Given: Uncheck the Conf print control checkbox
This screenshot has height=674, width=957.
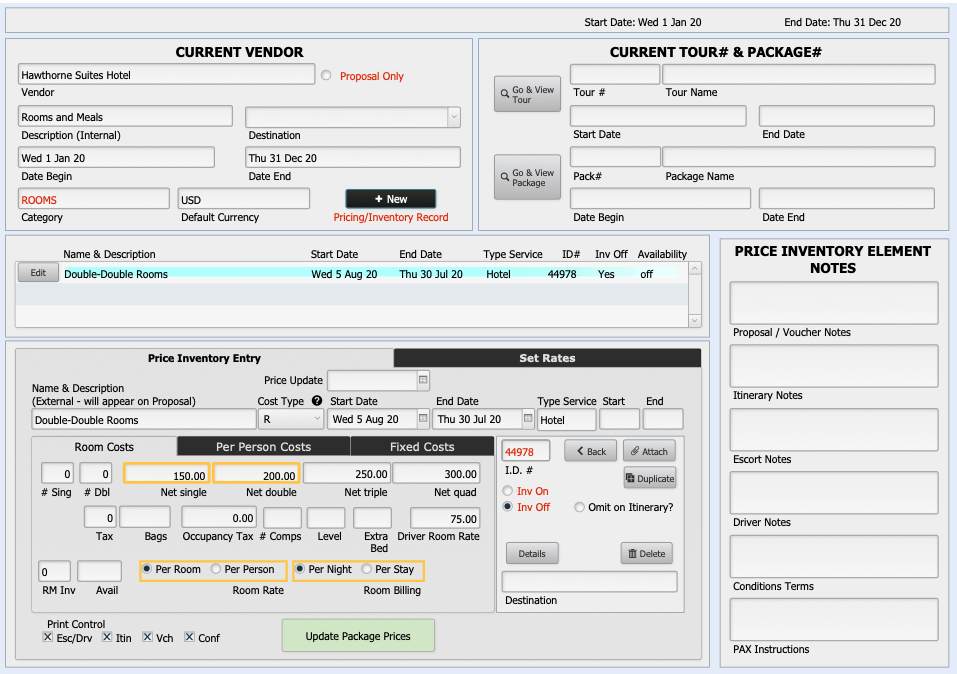Looking at the screenshot, I should [190, 637].
